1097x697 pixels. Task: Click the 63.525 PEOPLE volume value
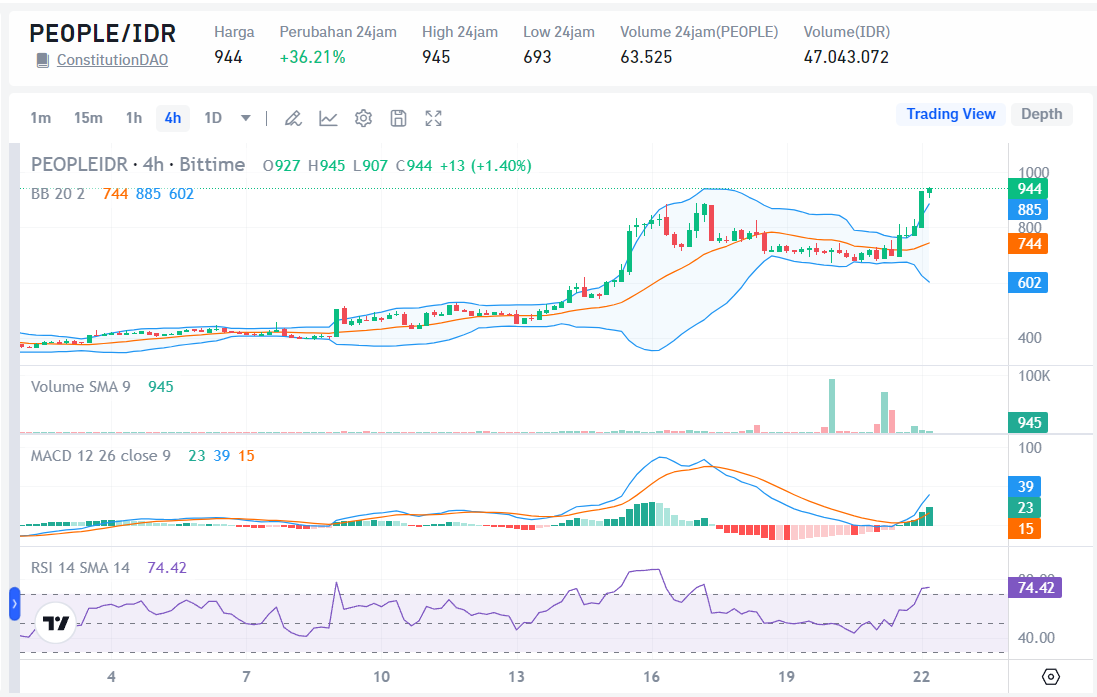[x=646, y=57]
